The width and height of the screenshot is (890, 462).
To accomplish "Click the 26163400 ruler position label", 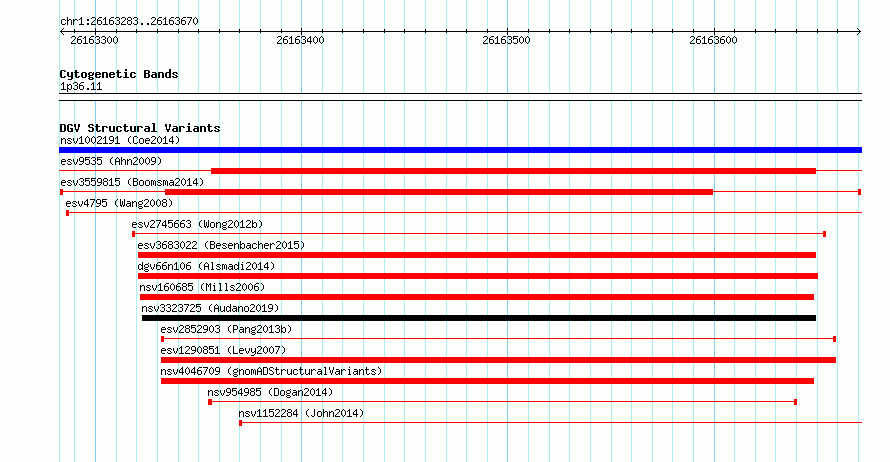I will point(300,40).
